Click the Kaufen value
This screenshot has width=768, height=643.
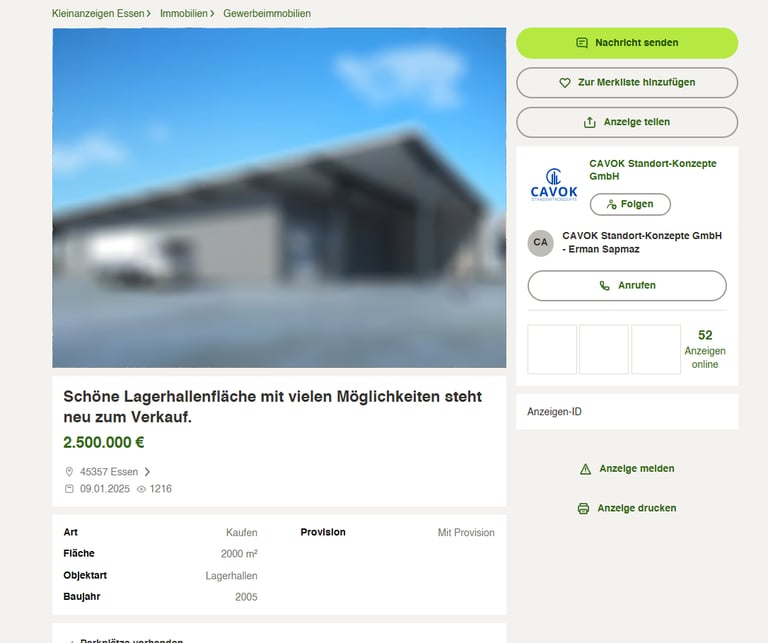241,532
